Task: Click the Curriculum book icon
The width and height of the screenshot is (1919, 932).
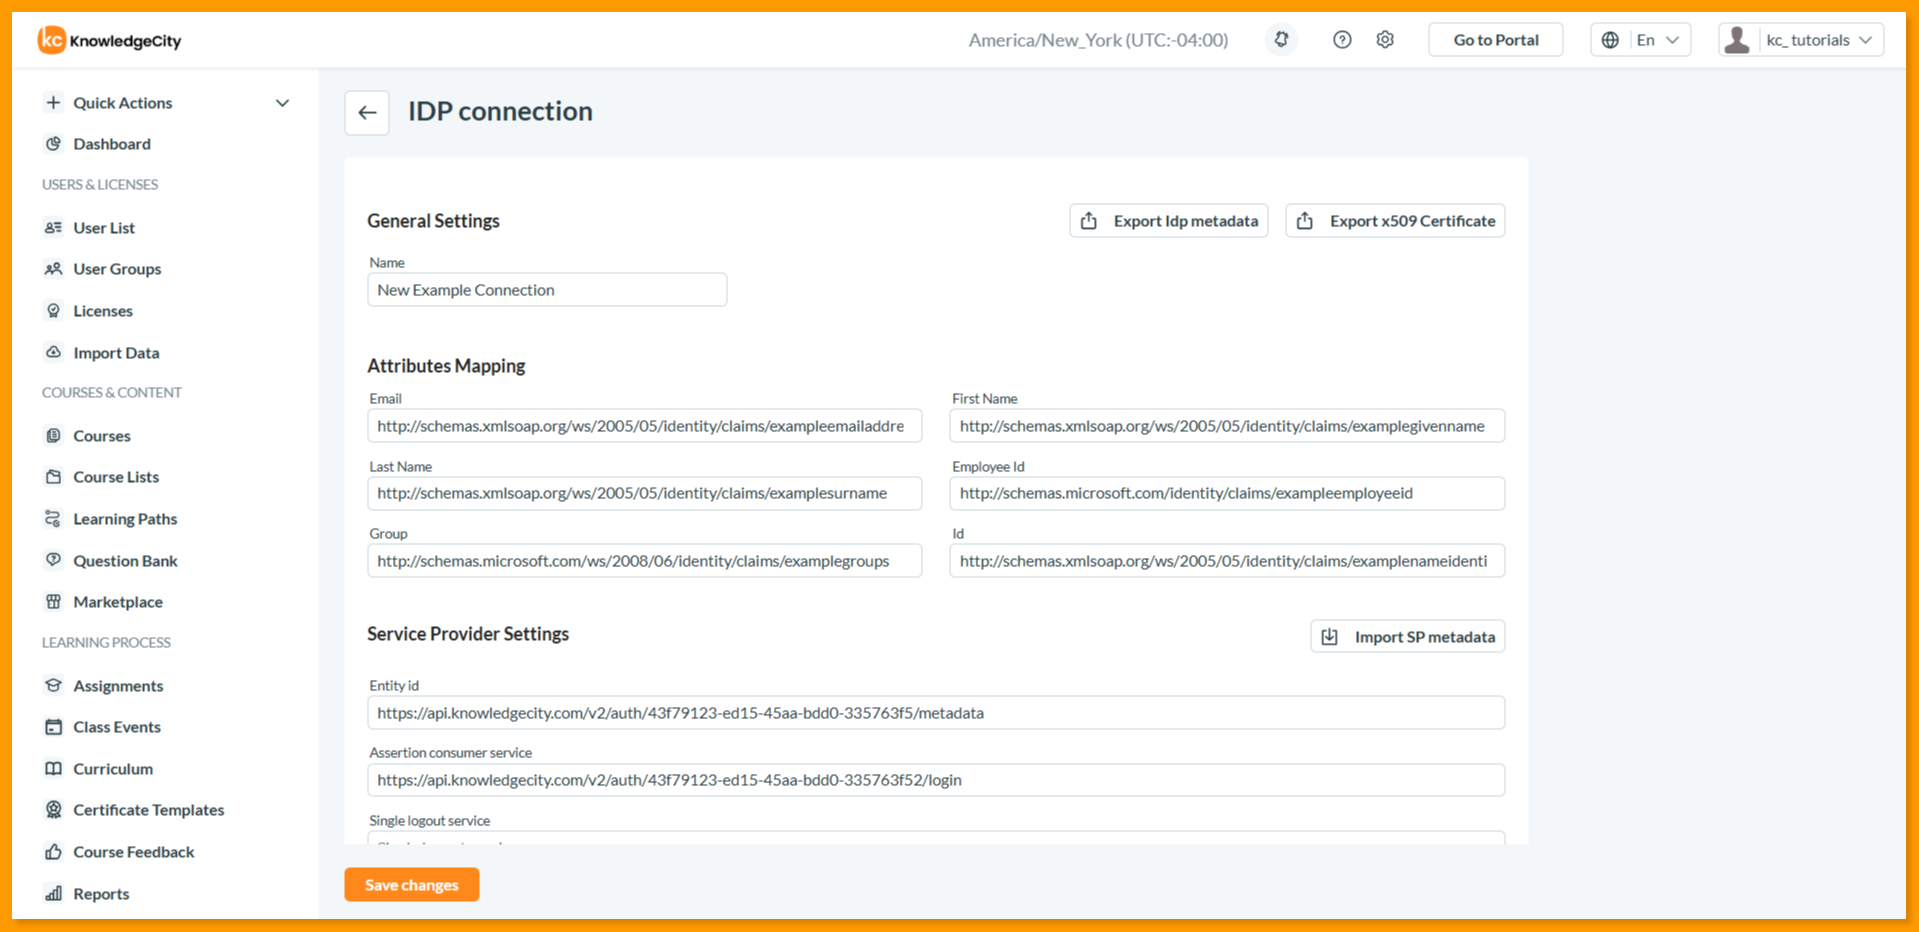Action: 54,769
